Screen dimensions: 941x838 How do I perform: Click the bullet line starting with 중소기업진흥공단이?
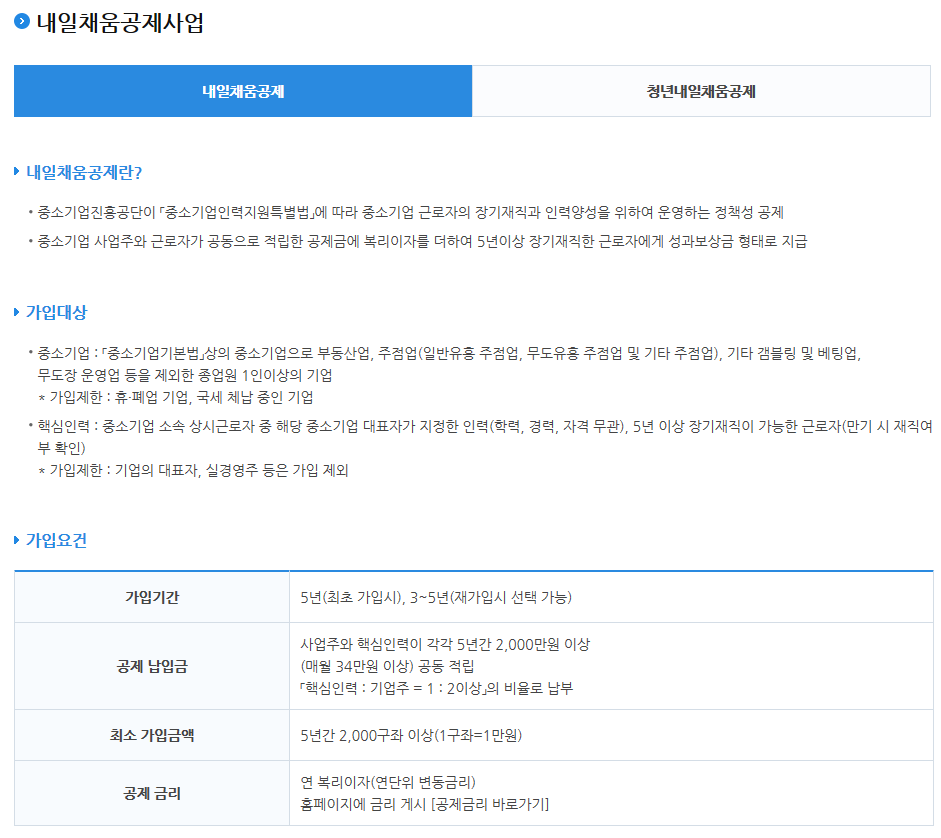pyautogui.click(x=410, y=212)
